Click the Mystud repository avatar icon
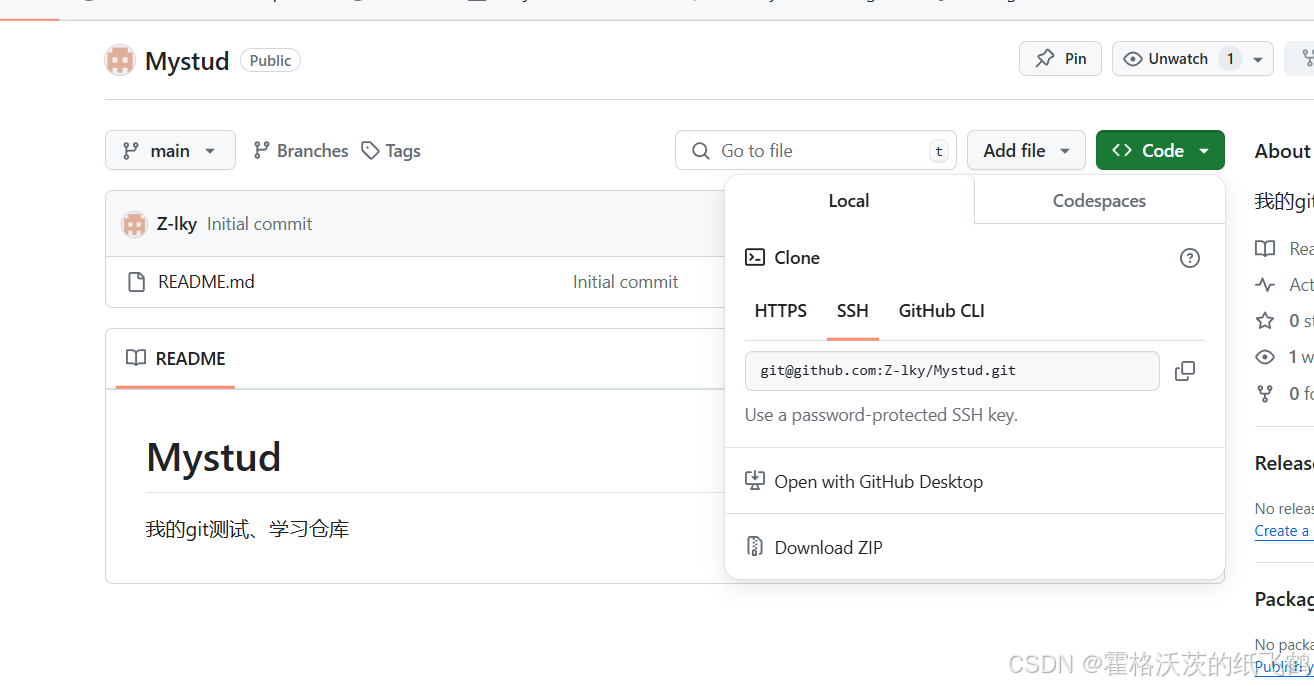The image size is (1314, 686). click(x=120, y=60)
